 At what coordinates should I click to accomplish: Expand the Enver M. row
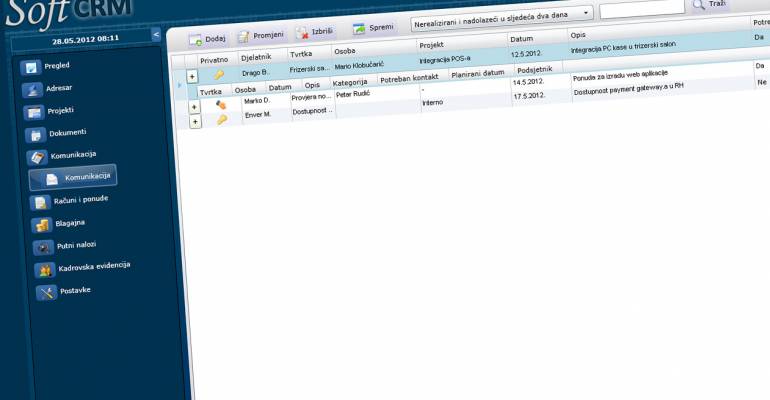coord(195,121)
